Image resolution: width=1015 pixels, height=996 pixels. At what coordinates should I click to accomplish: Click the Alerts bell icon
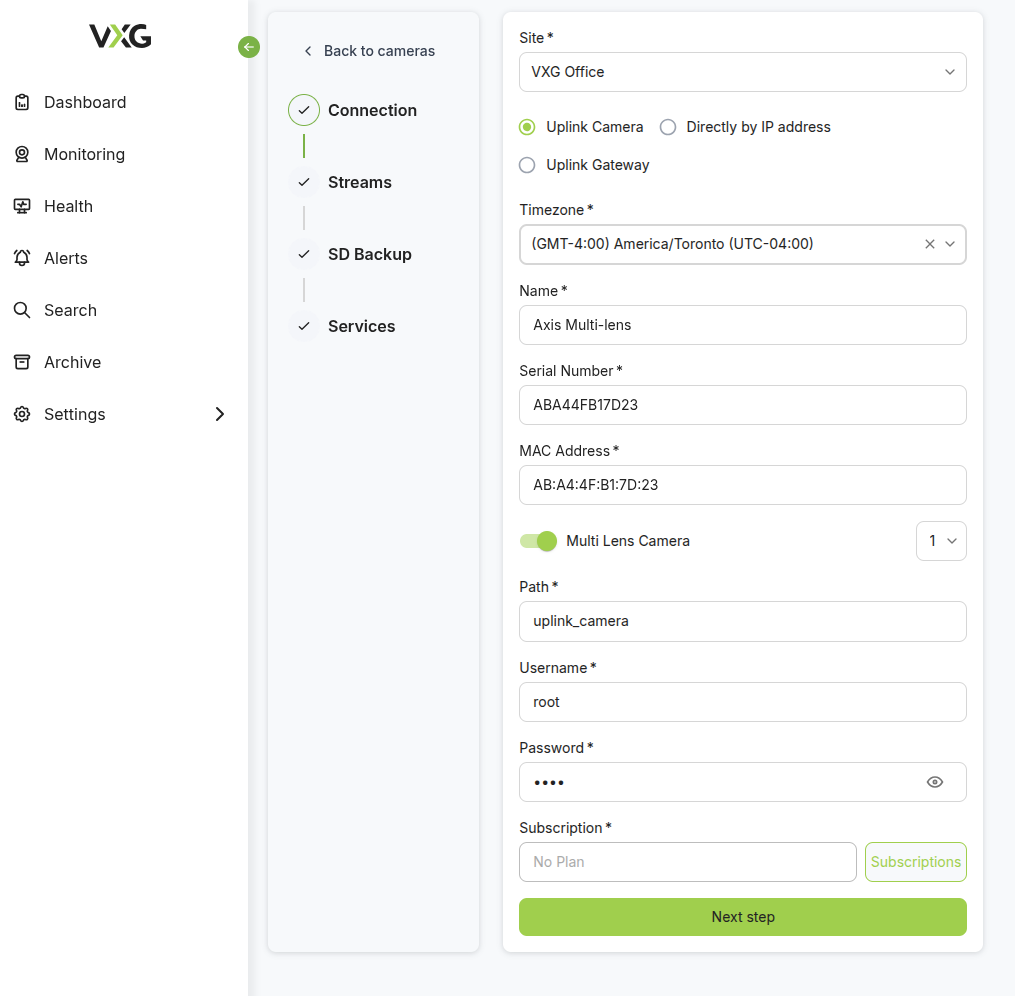point(22,258)
